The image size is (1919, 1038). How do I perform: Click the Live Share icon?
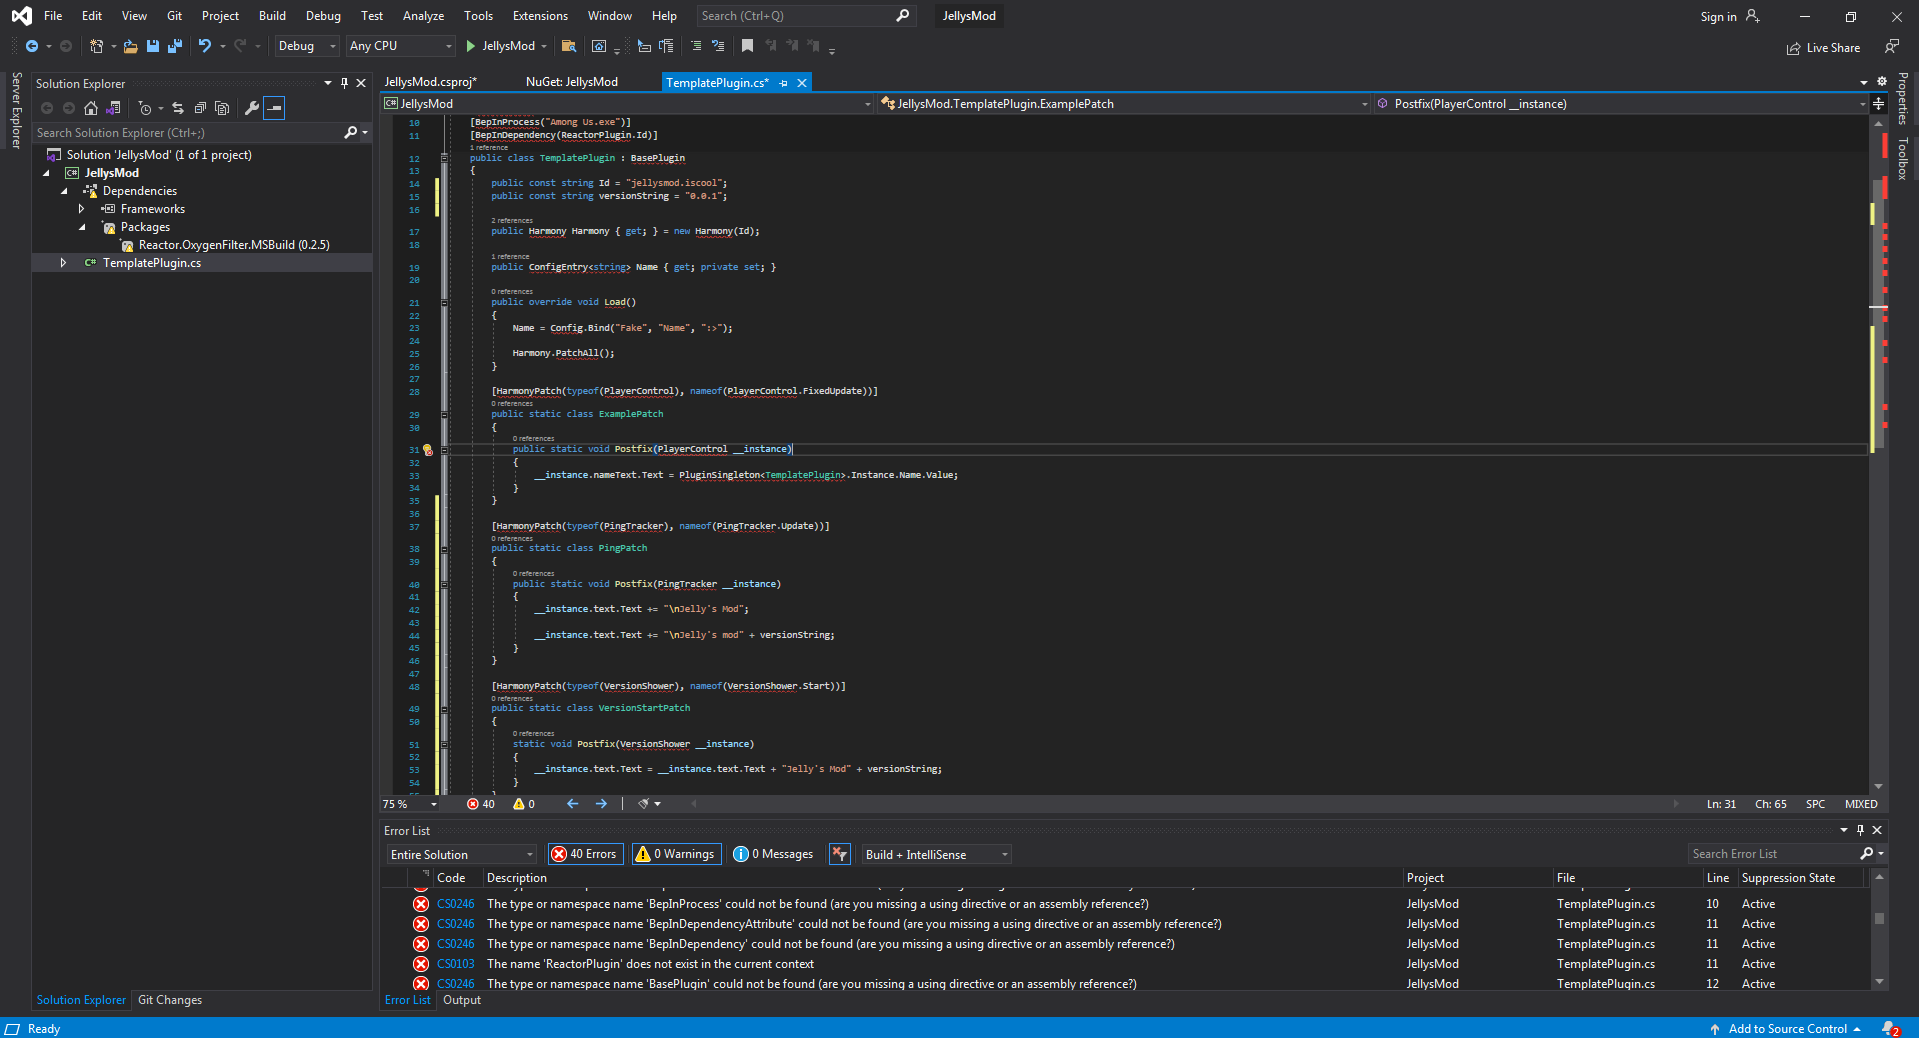(x=1793, y=48)
